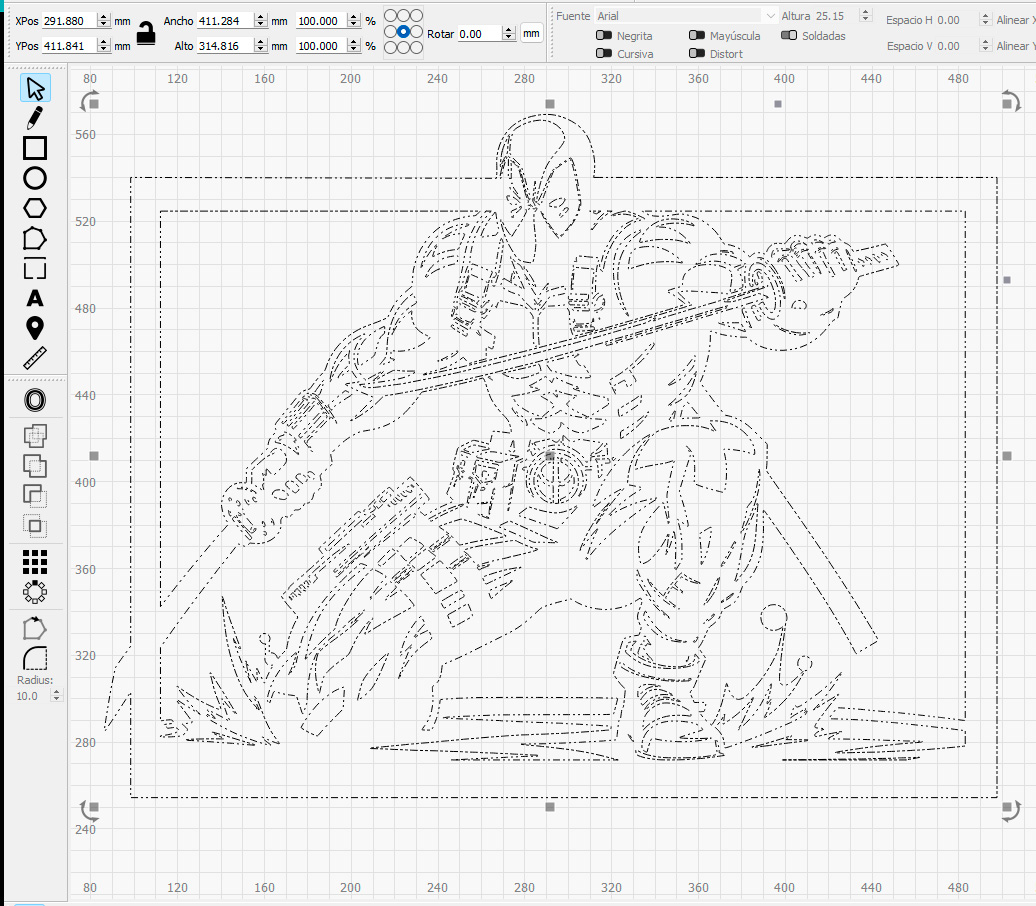Open the ruler measure tool

tap(34, 358)
